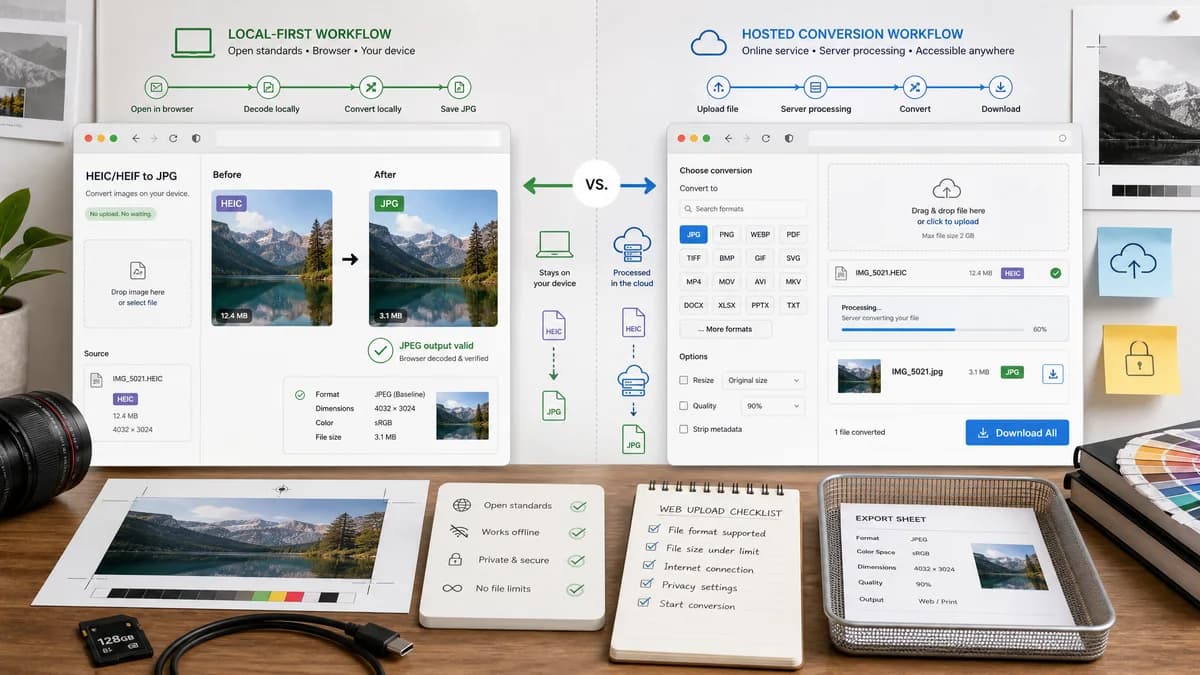The width and height of the screenshot is (1200, 675).
Task: Select the Server processing workflow step icon
Action: [816, 86]
